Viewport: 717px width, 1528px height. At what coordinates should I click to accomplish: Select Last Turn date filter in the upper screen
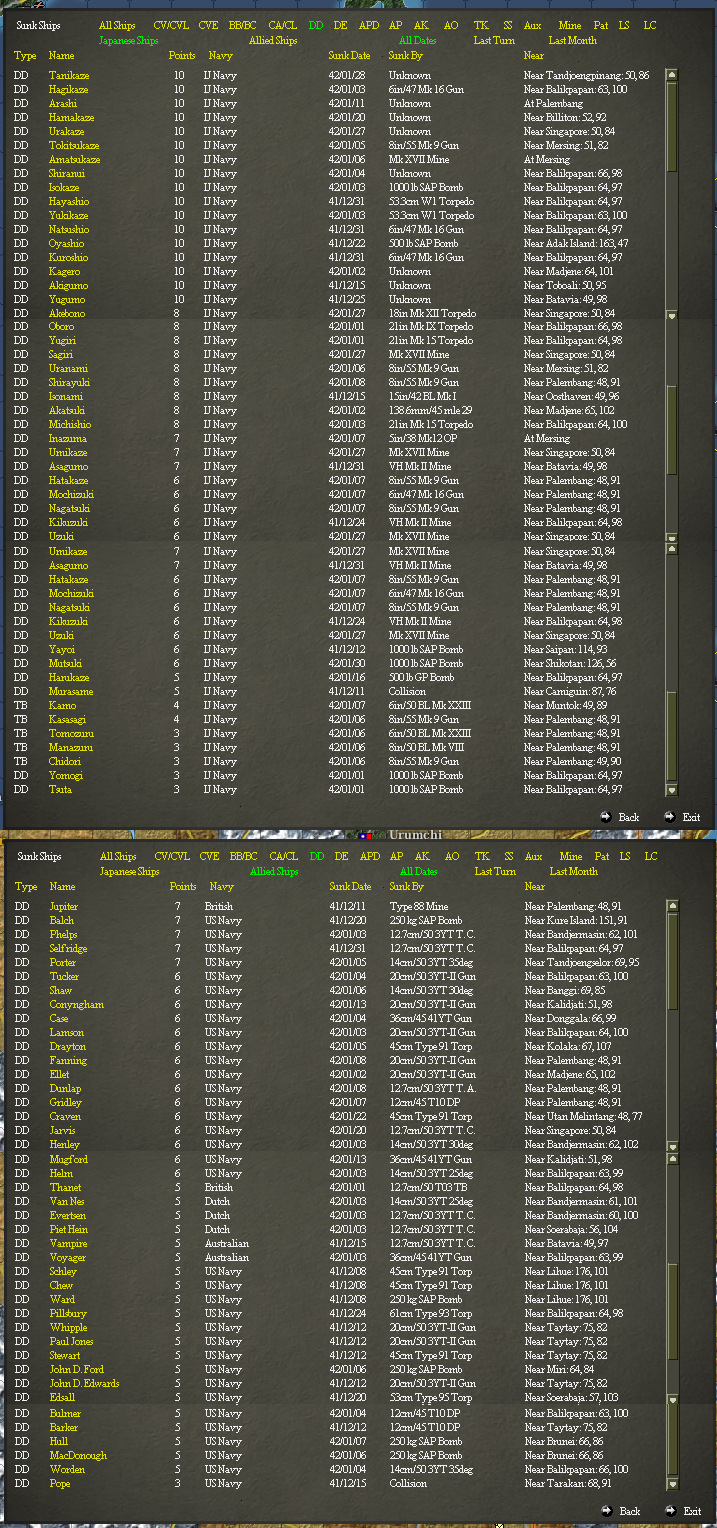tap(494, 41)
